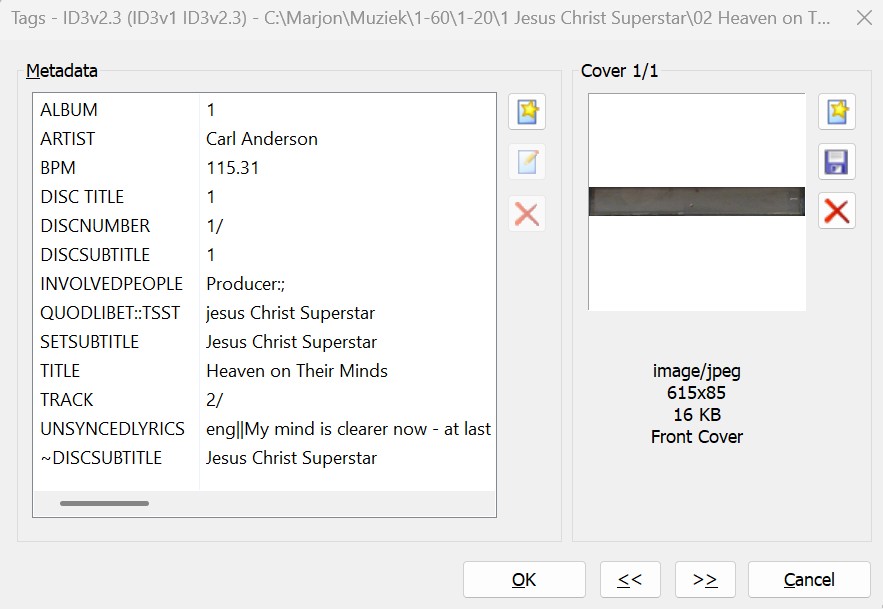
Task: Click the delete metadata field icon
Action: pyautogui.click(x=527, y=213)
